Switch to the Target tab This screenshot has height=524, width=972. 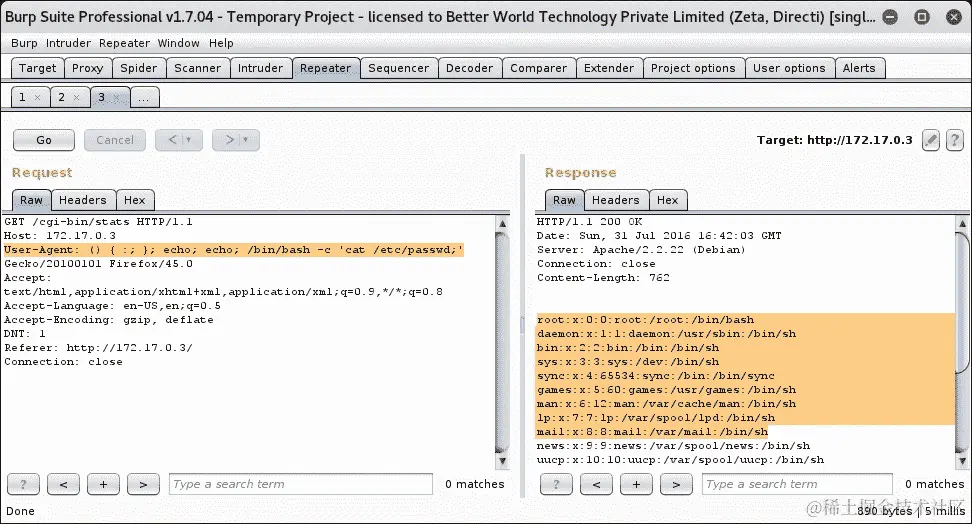pos(37,68)
